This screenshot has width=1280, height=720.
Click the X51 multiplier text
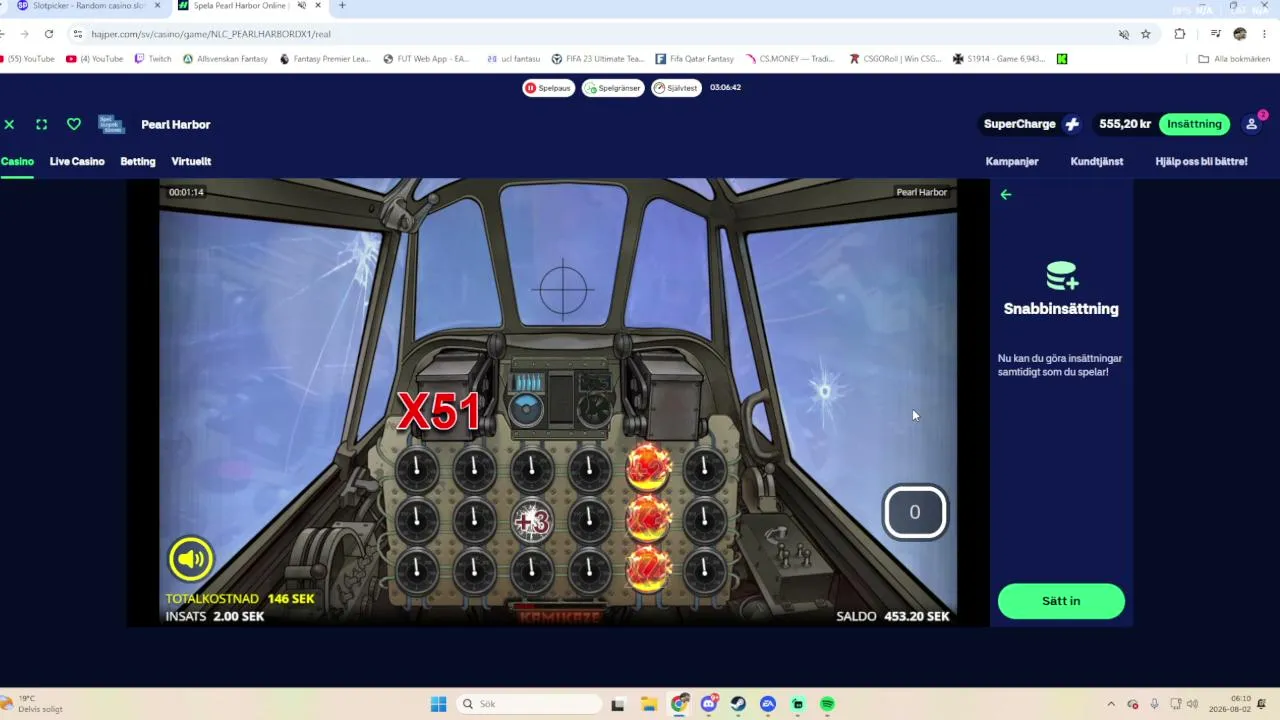pos(439,411)
